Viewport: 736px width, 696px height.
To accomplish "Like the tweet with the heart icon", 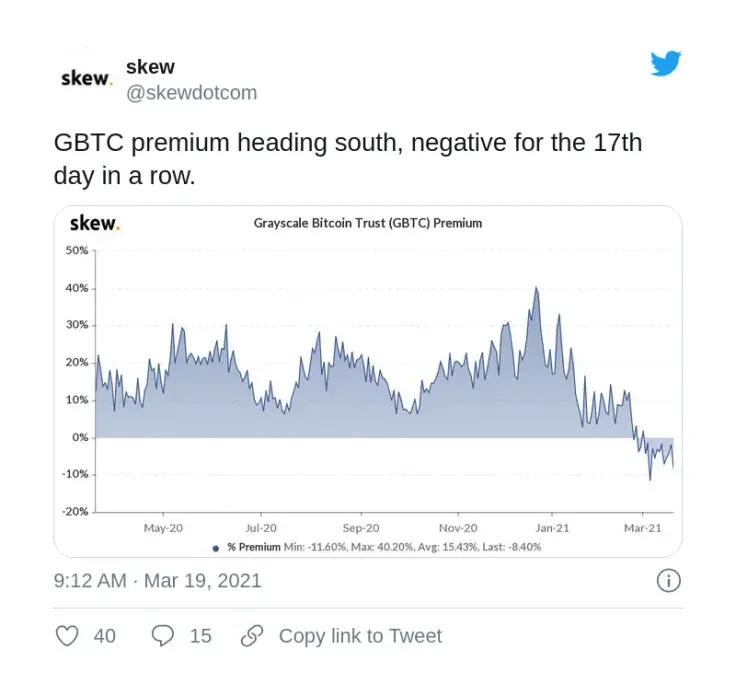I will (x=67, y=636).
